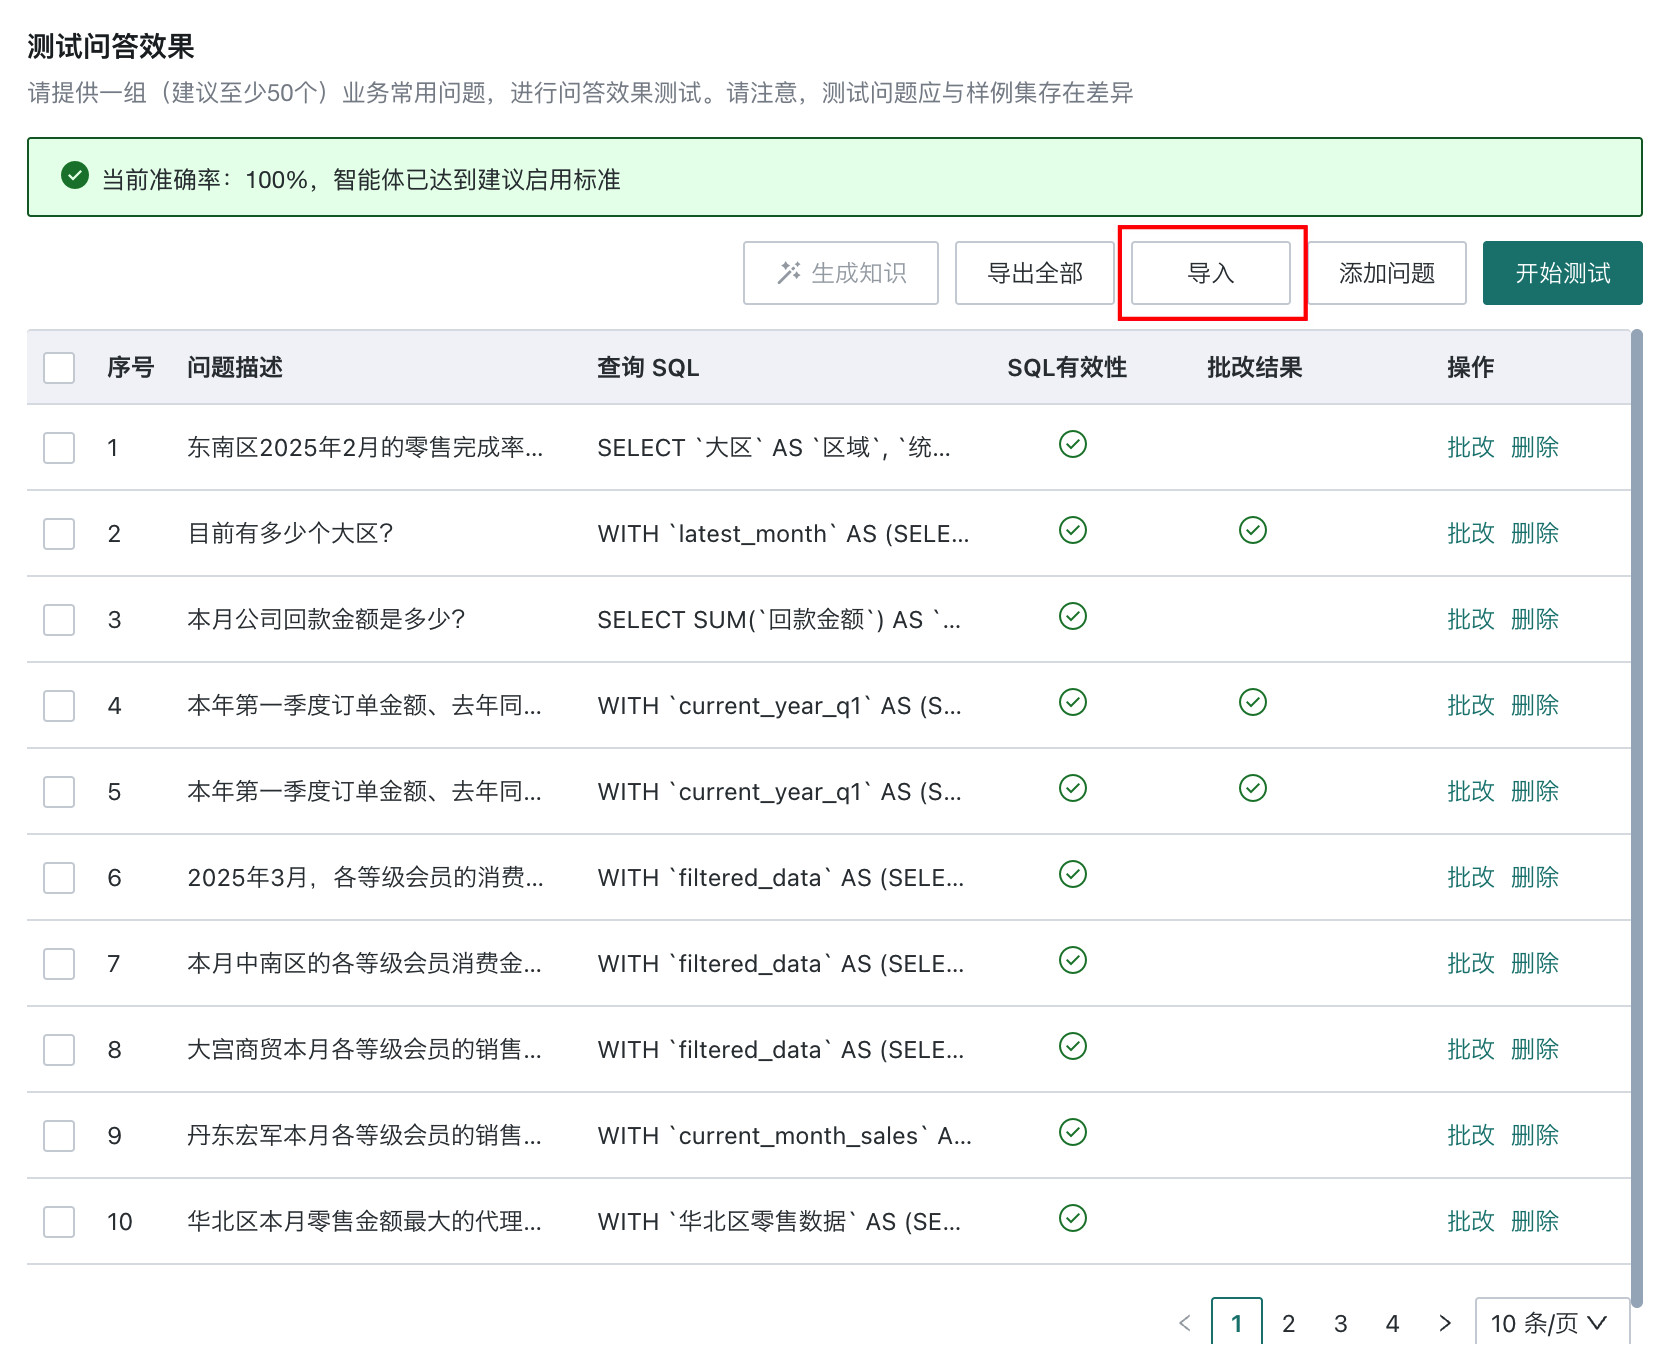1664x1362 pixels.
Task: Go to previous page with left arrow
Action: coord(1185,1323)
